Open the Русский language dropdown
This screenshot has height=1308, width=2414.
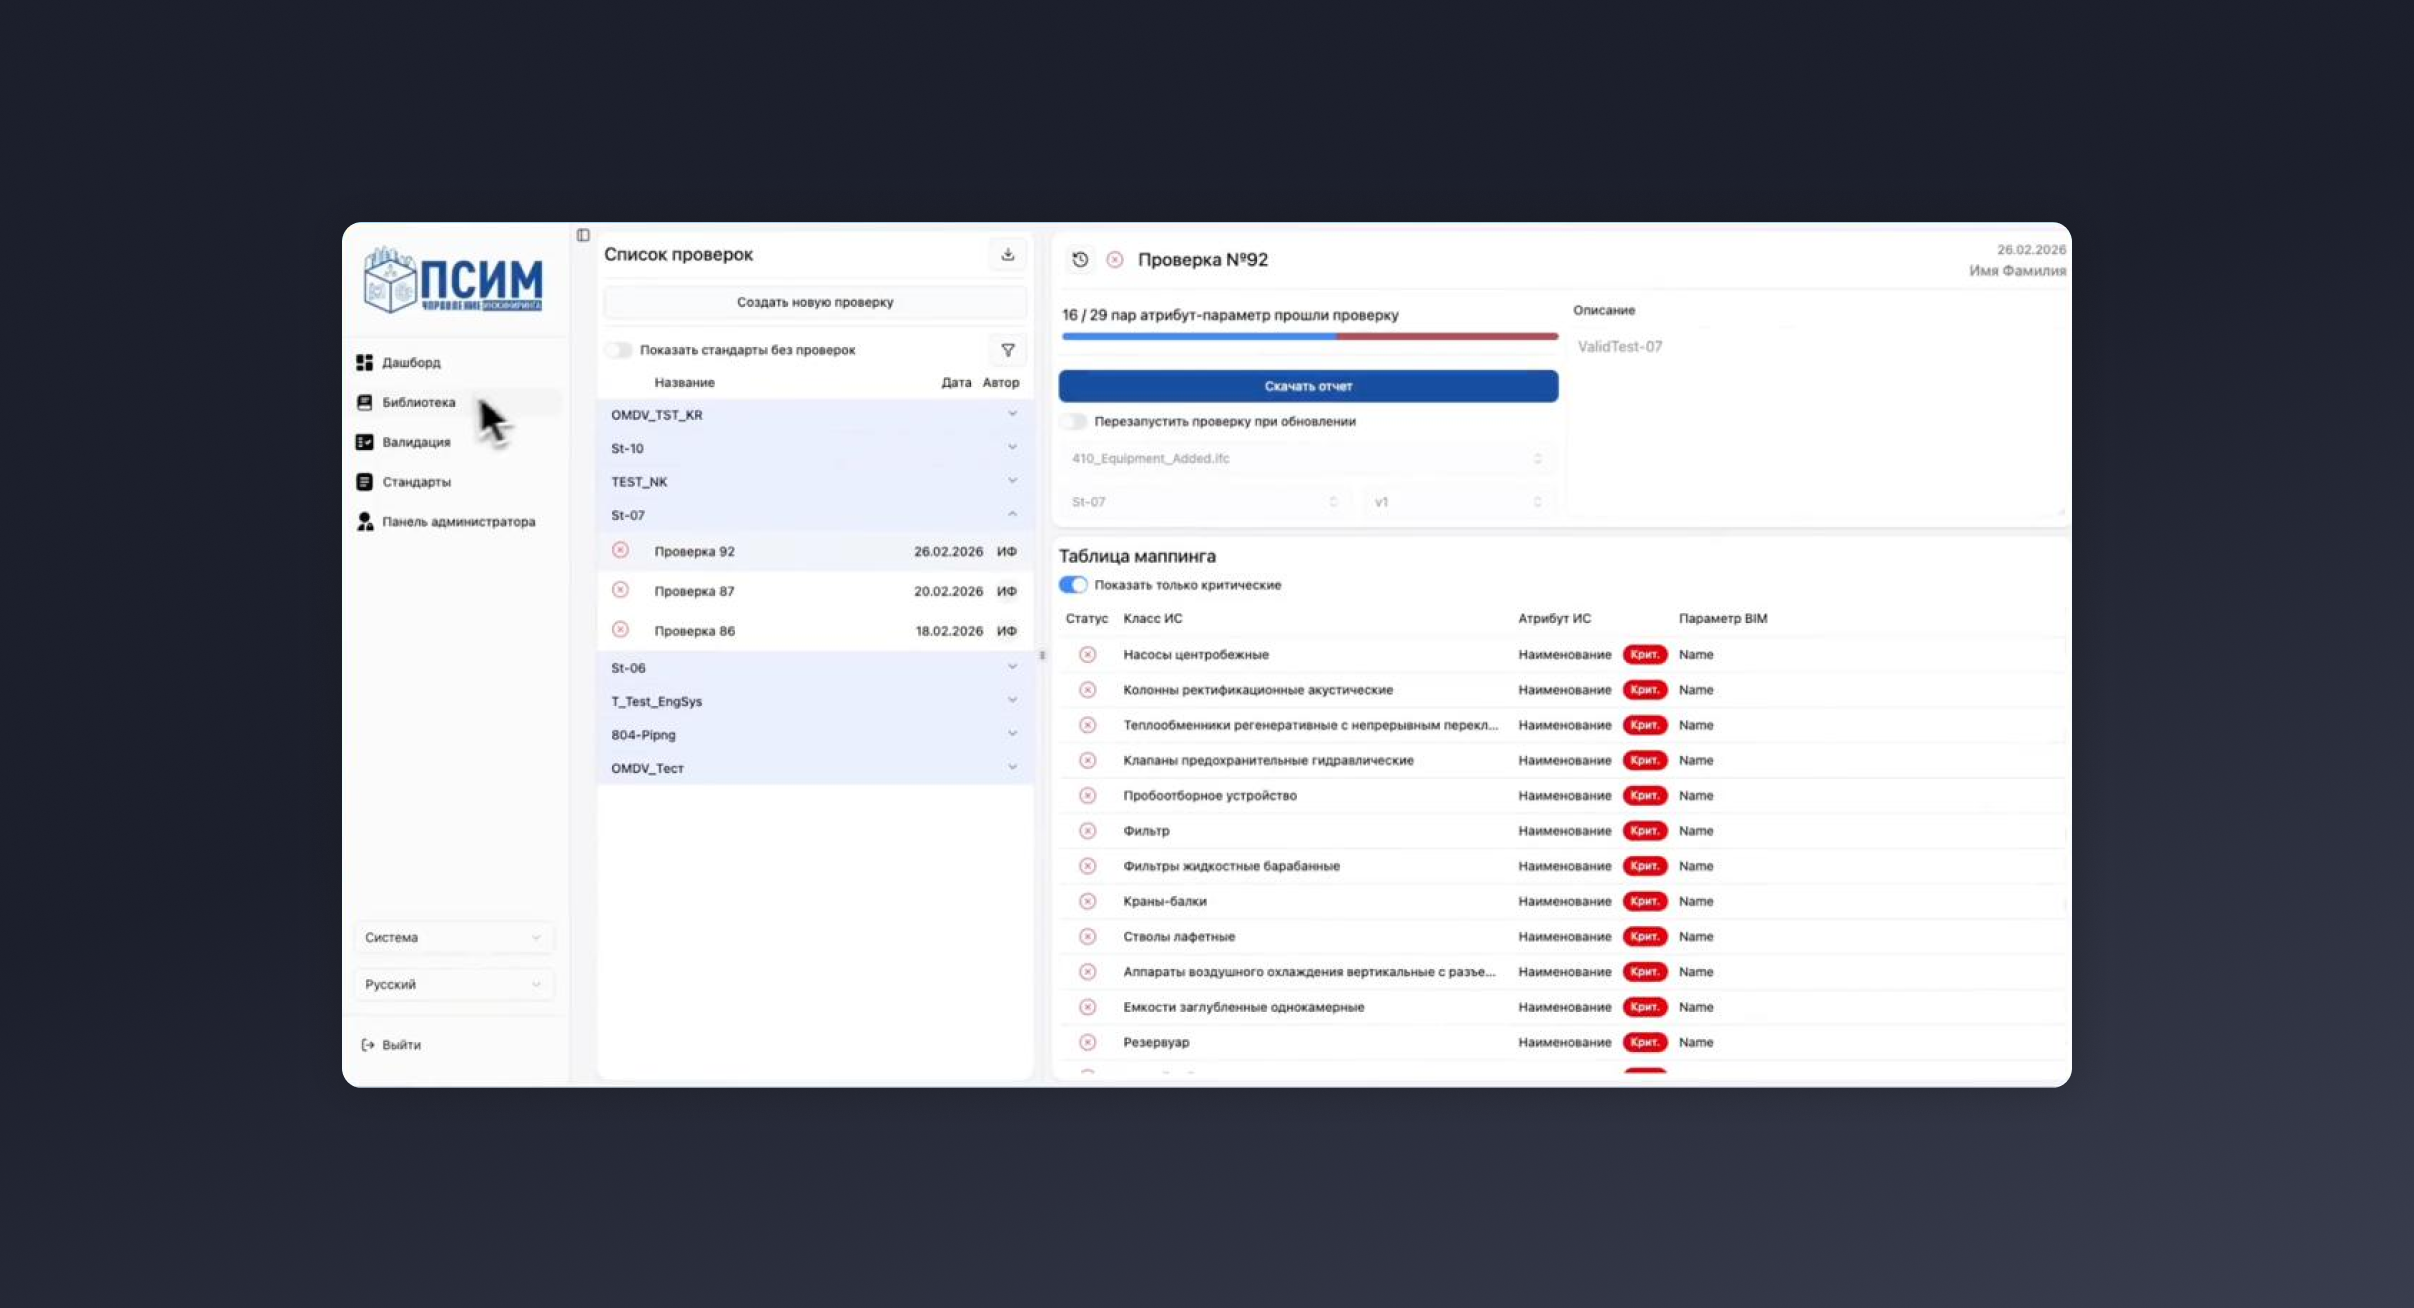click(453, 985)
